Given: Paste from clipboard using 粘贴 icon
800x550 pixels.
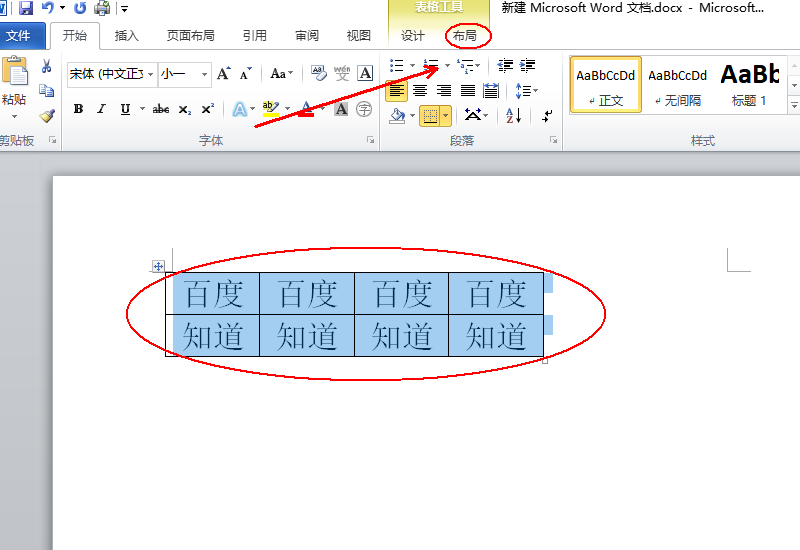Looking at the screenshot, I should pos(14,71).
